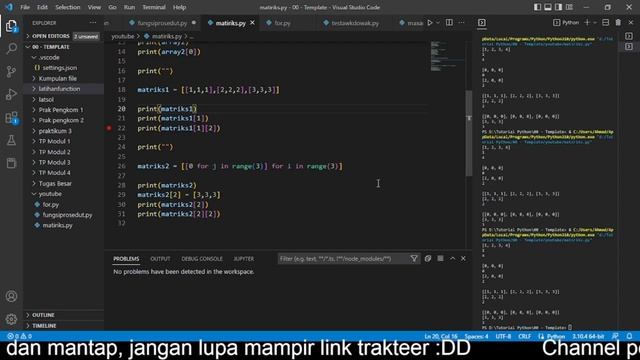Close the matriks.py editor tab
640x360 pixels.
point(252,23)
